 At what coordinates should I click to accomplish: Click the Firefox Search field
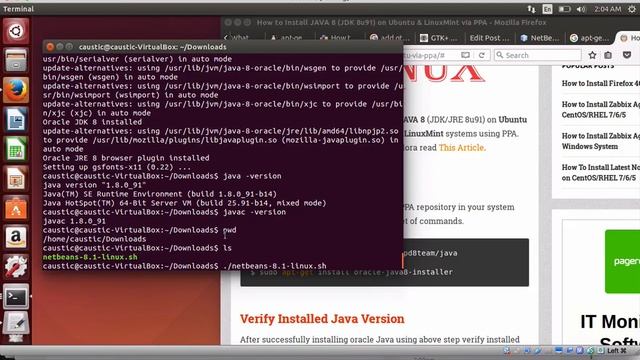(538, 55)
